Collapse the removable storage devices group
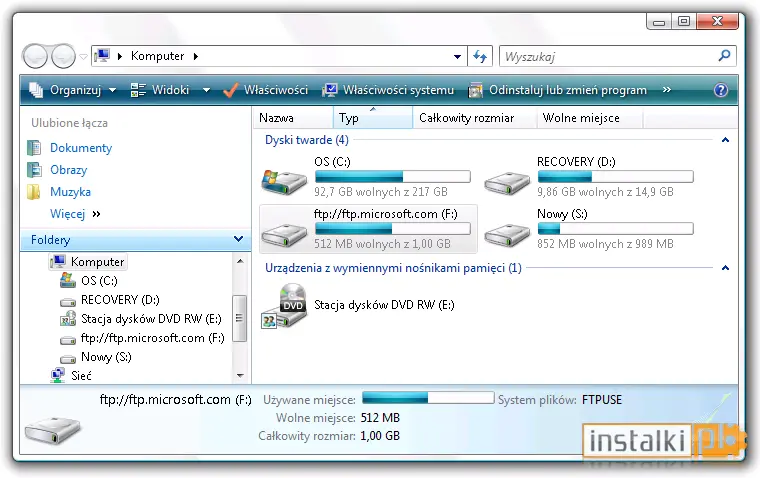Screen dimensions: 760x478 725,268
